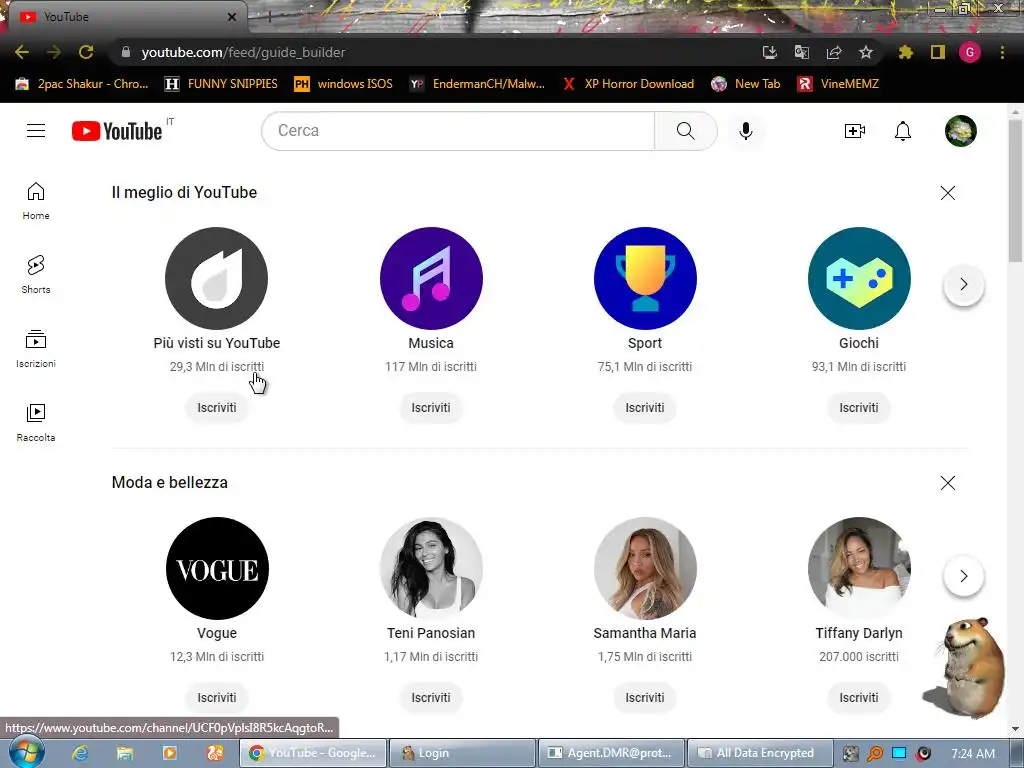Click the 7:24 AM system clock

973,754
